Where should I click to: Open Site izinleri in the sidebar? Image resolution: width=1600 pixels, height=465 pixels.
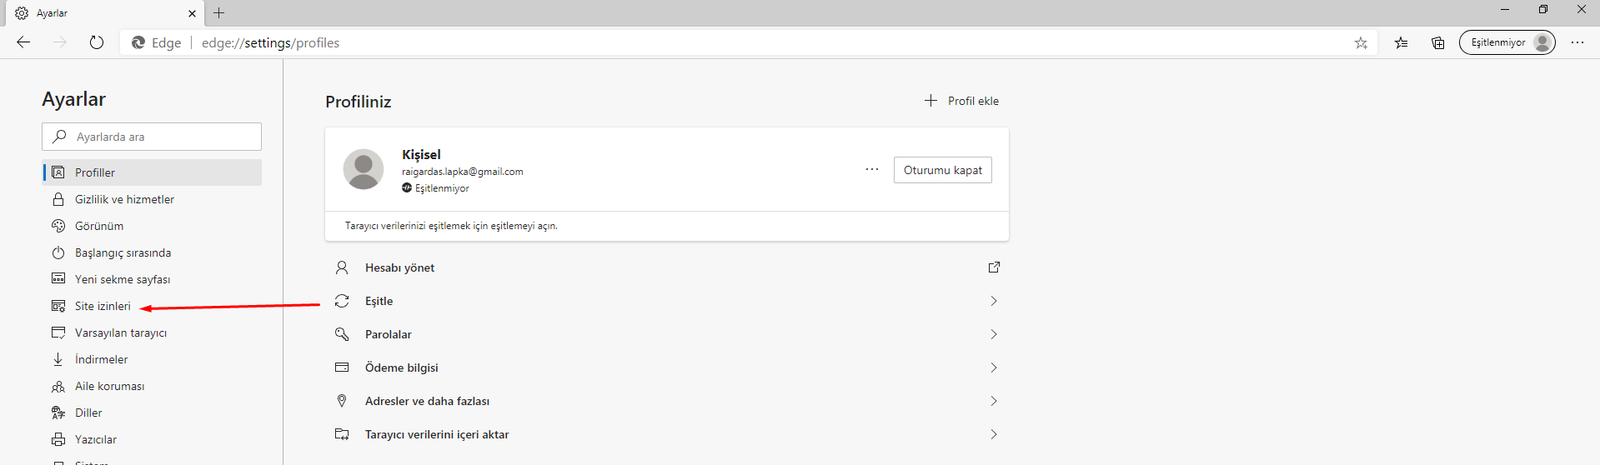102,306
